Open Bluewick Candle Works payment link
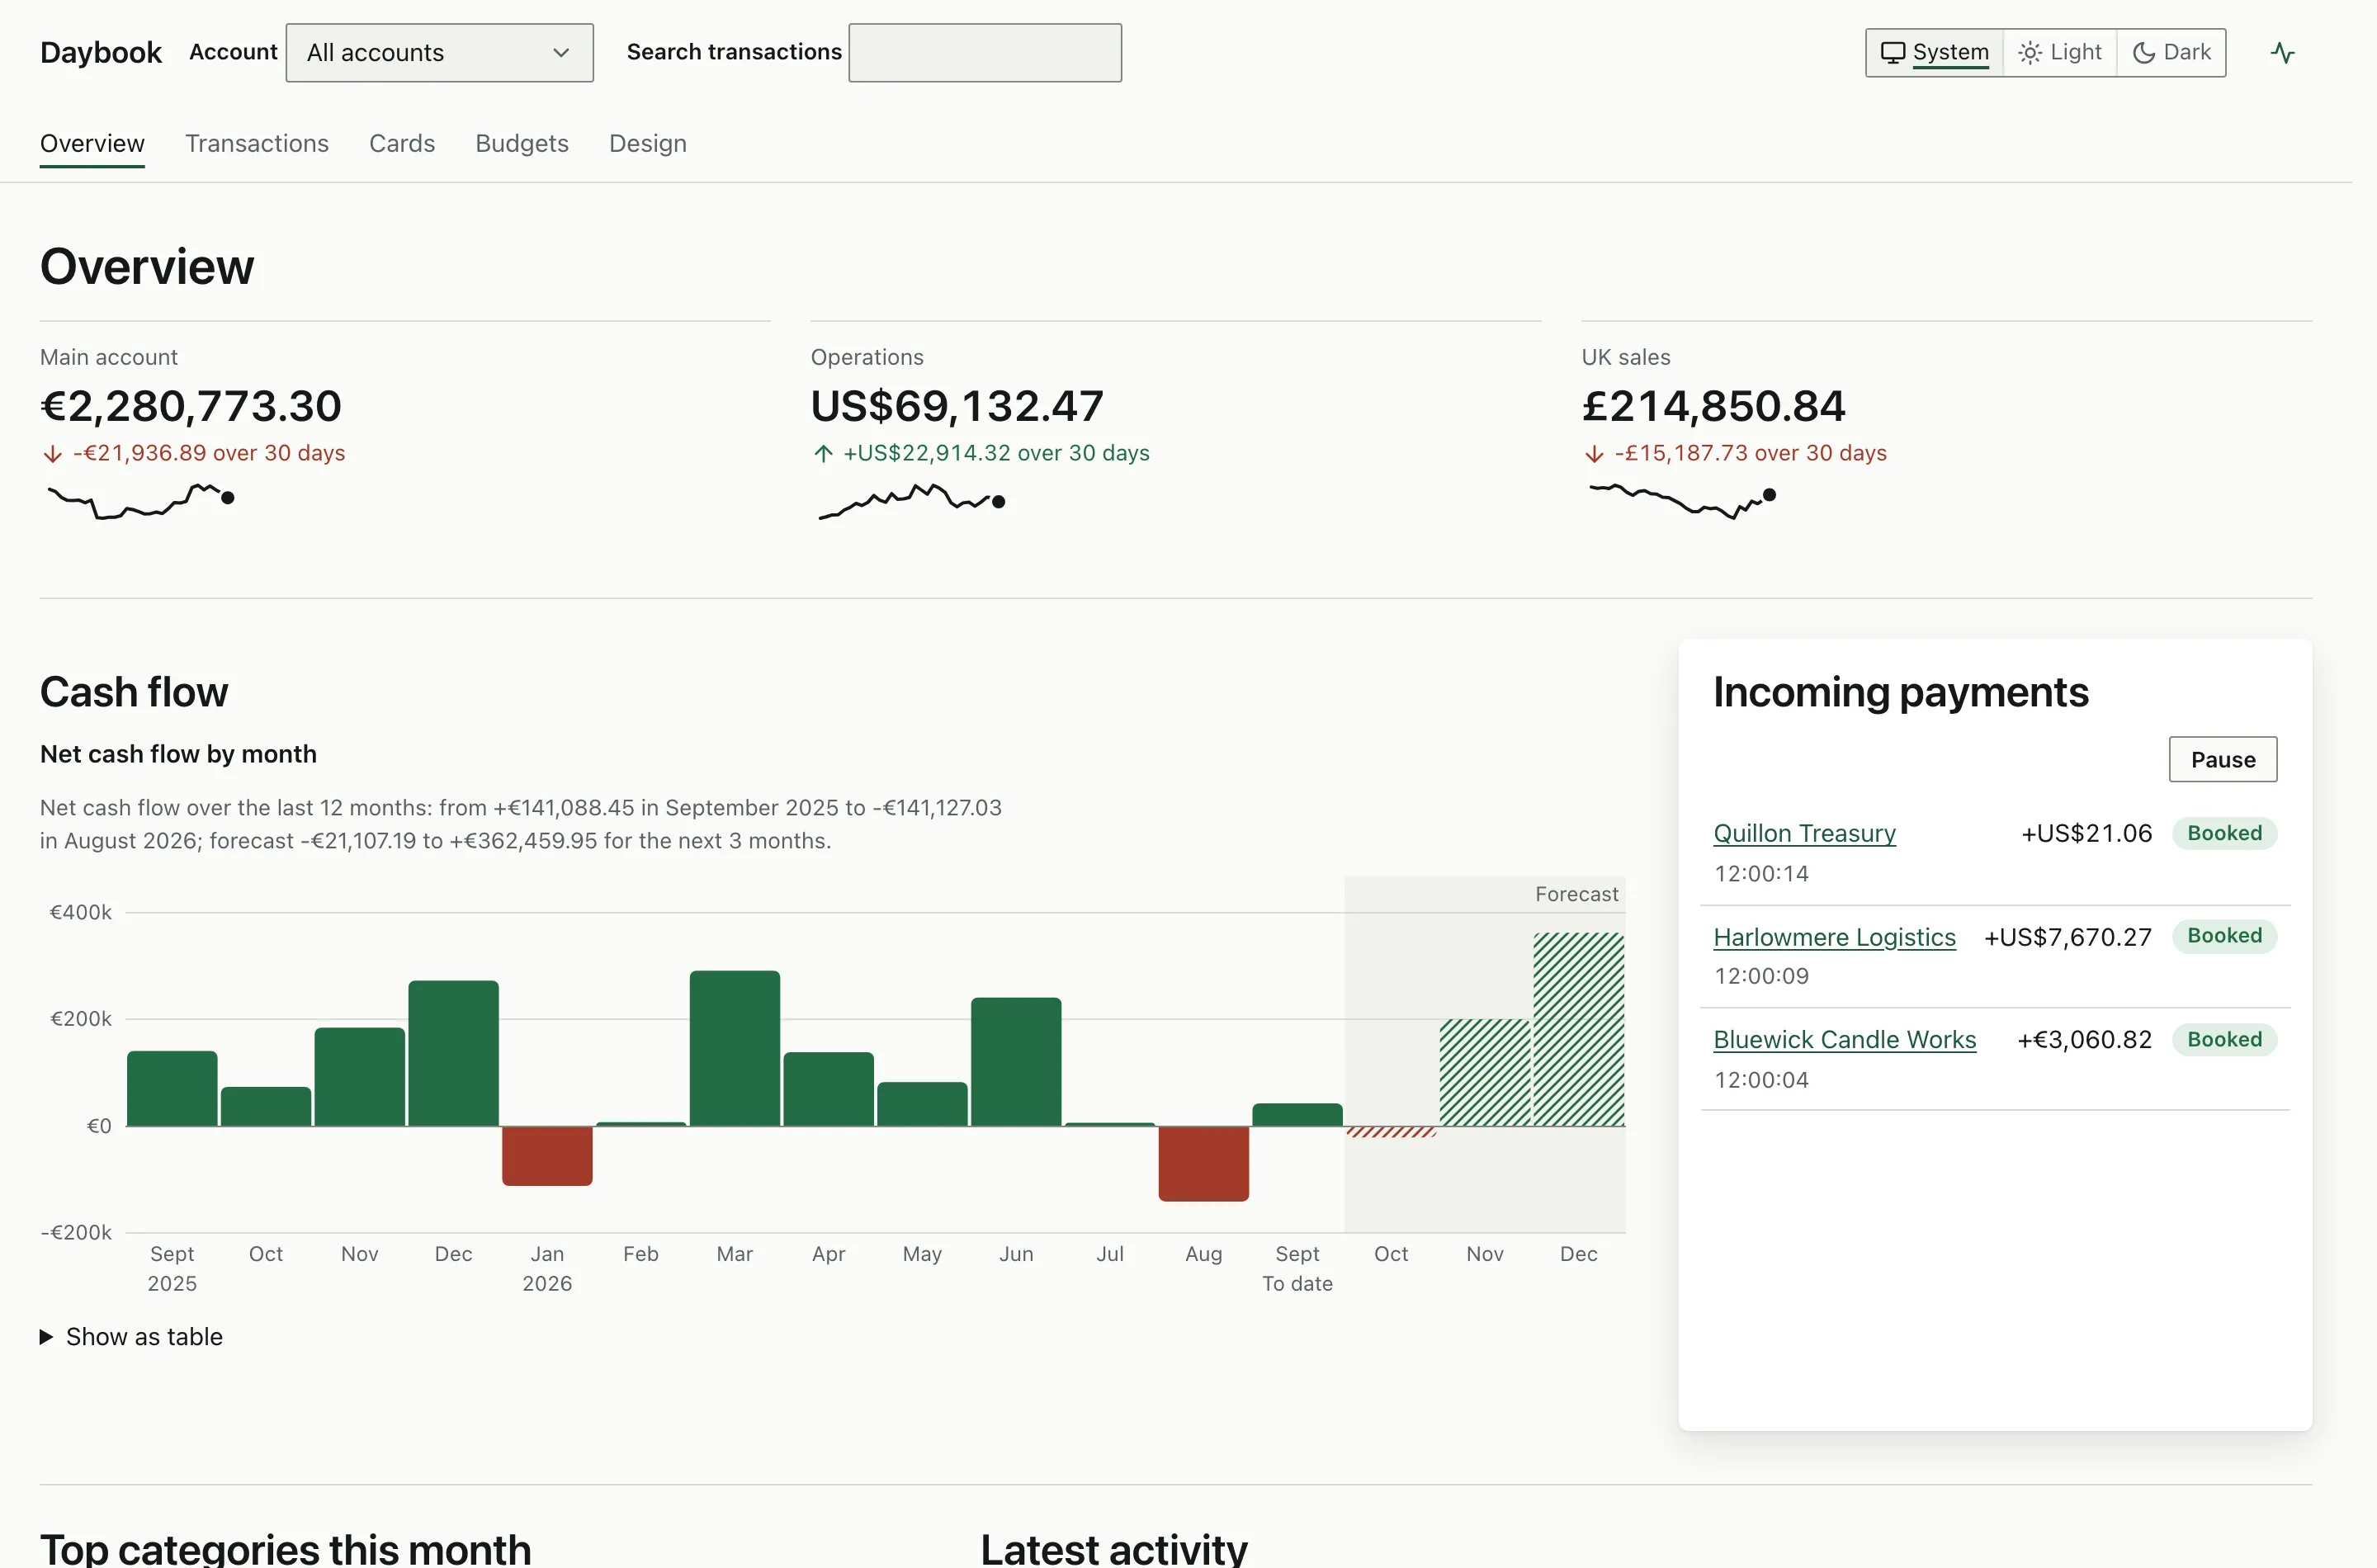Viewport: 2377px width, 1568px height. pyautogui.click(x=1844, y=1039)
